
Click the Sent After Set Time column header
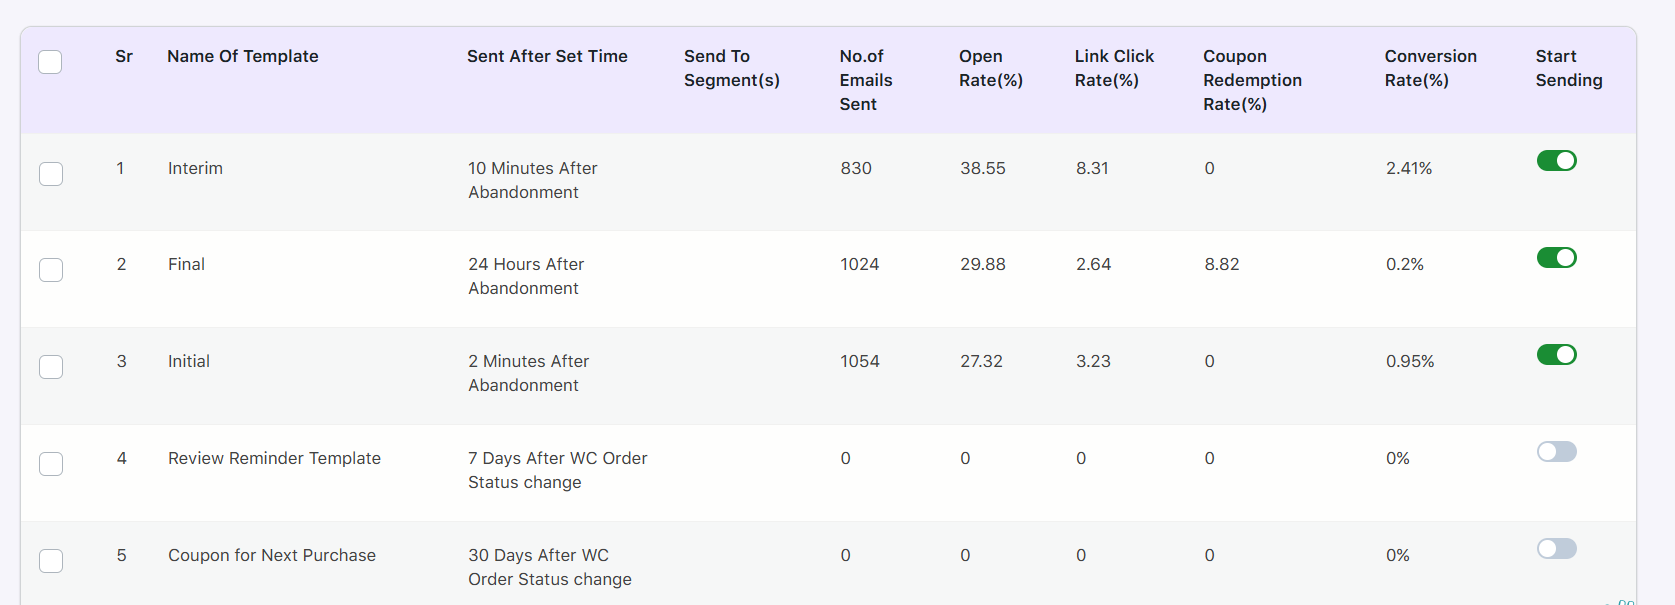(x=547, y=56)
